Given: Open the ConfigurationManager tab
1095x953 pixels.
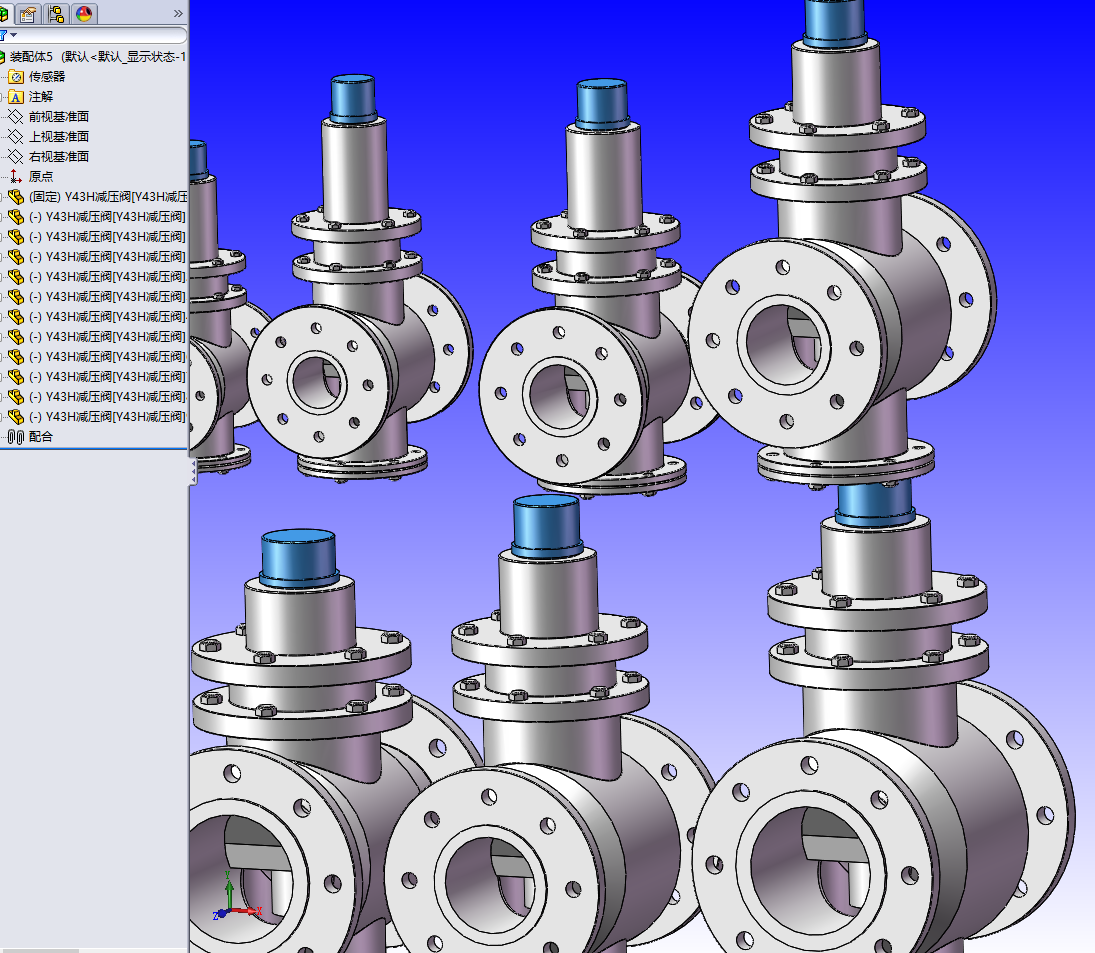Looking at the screenshot, I should coord(57,13).
